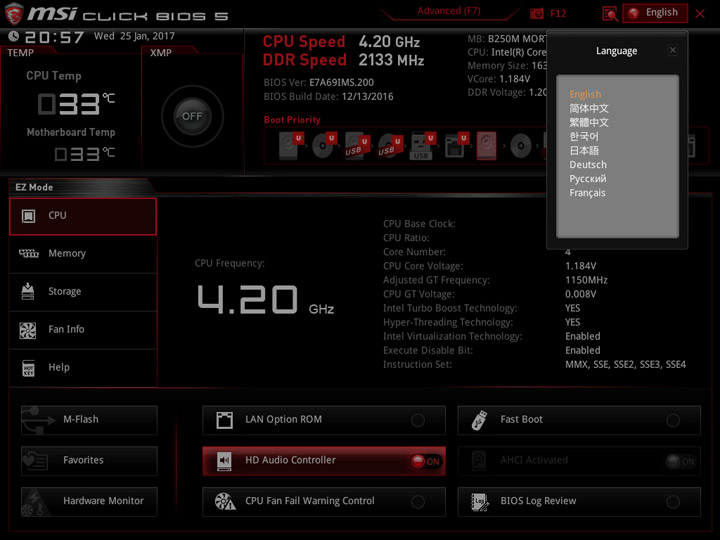Choose 한국어 in the Language list

584,136
